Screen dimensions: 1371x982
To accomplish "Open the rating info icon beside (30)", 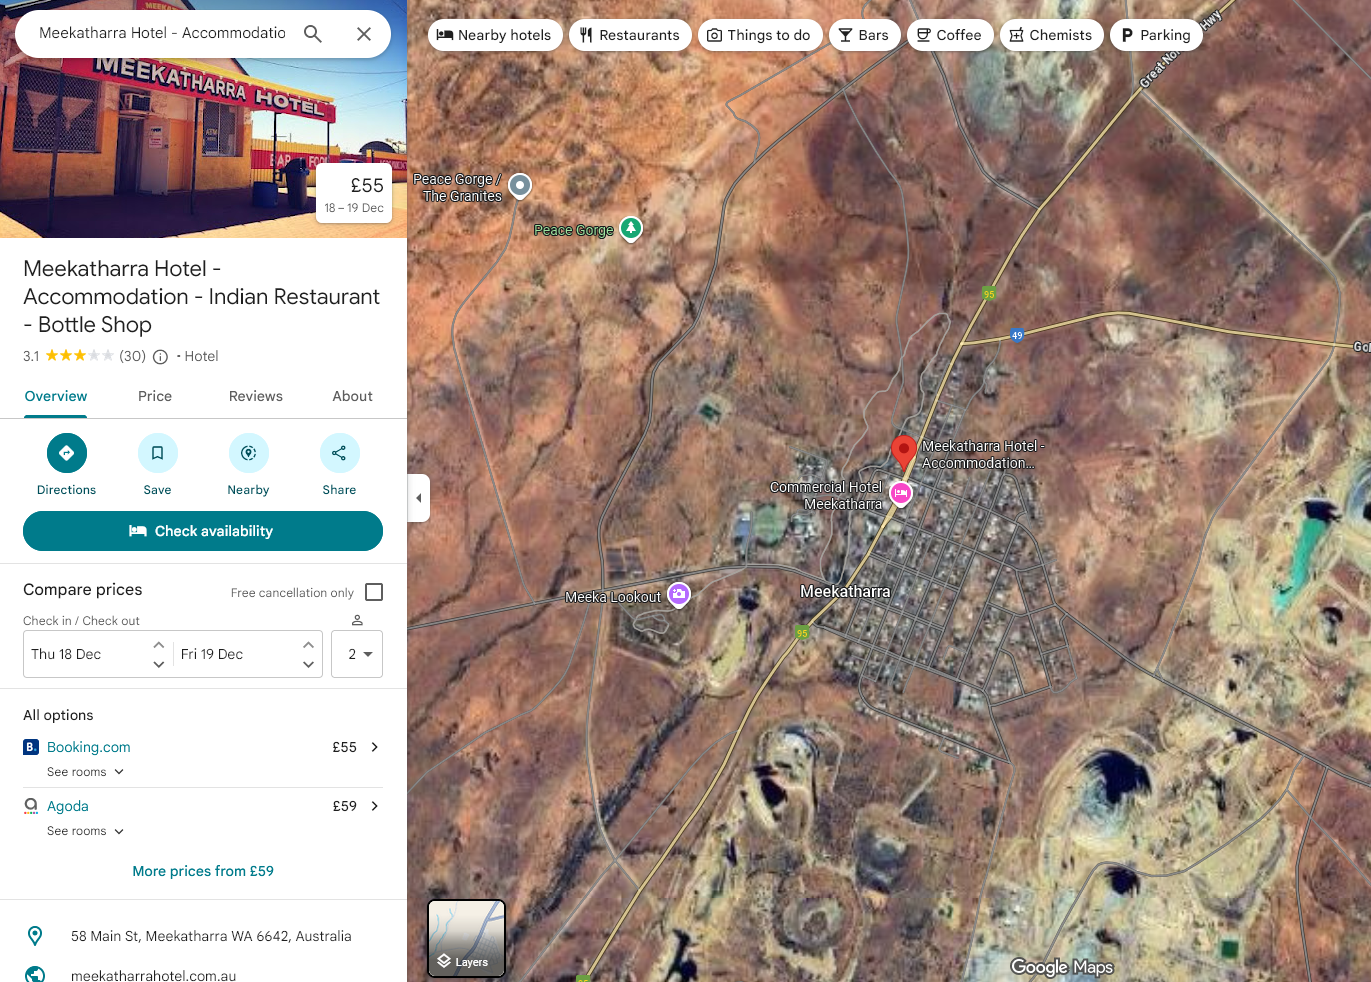I will coord(160,357).
